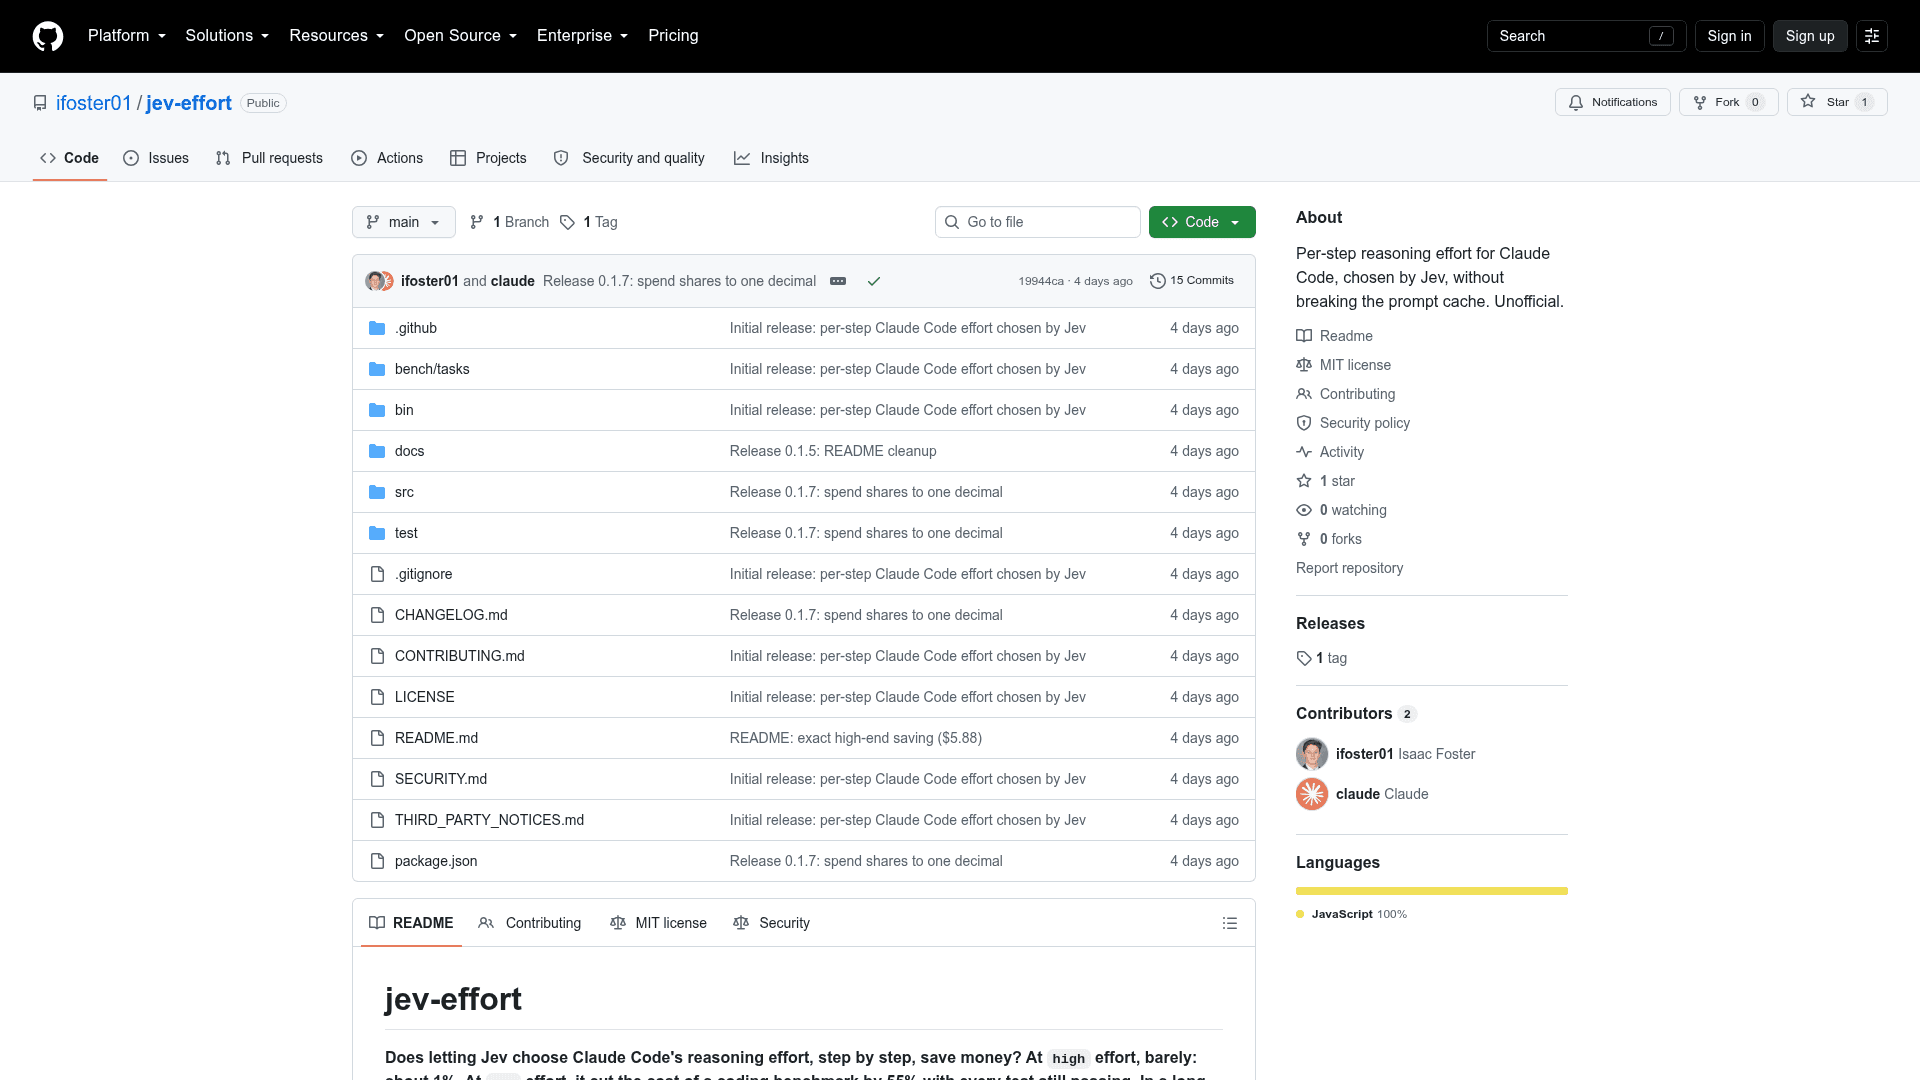
Task: Click the bench/tasks folder icon
Action: point(377,369)
